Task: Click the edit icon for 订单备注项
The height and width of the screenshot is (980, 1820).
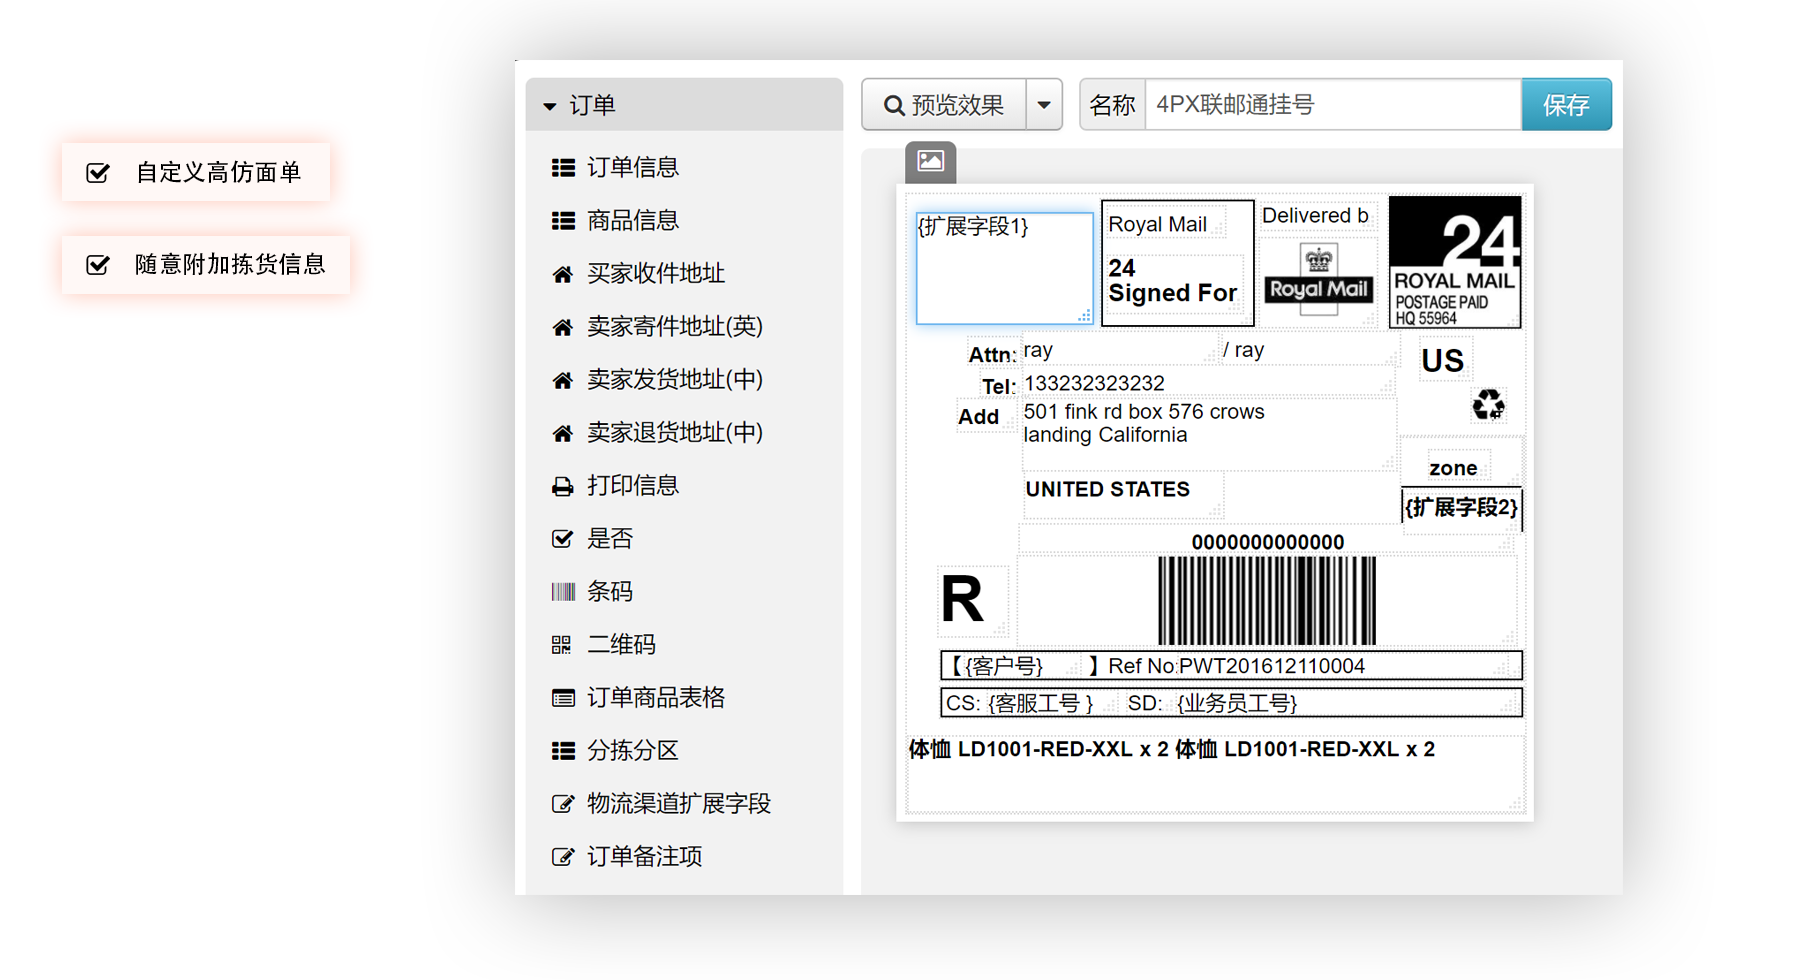Action: pyautogui.click(x=563, y=857)
